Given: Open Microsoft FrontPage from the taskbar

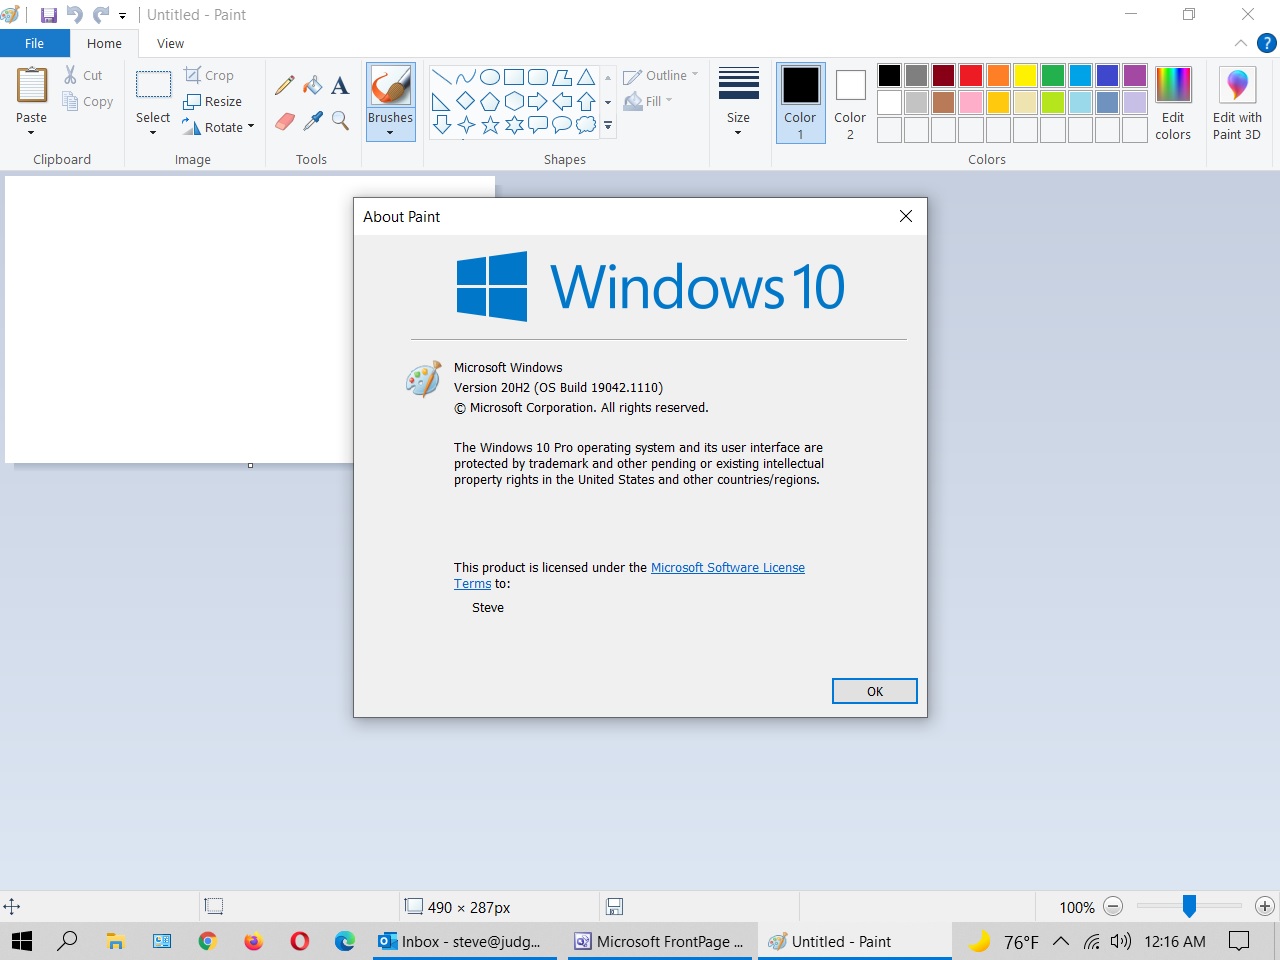Looking at the screenshot, I should (660, 941).
